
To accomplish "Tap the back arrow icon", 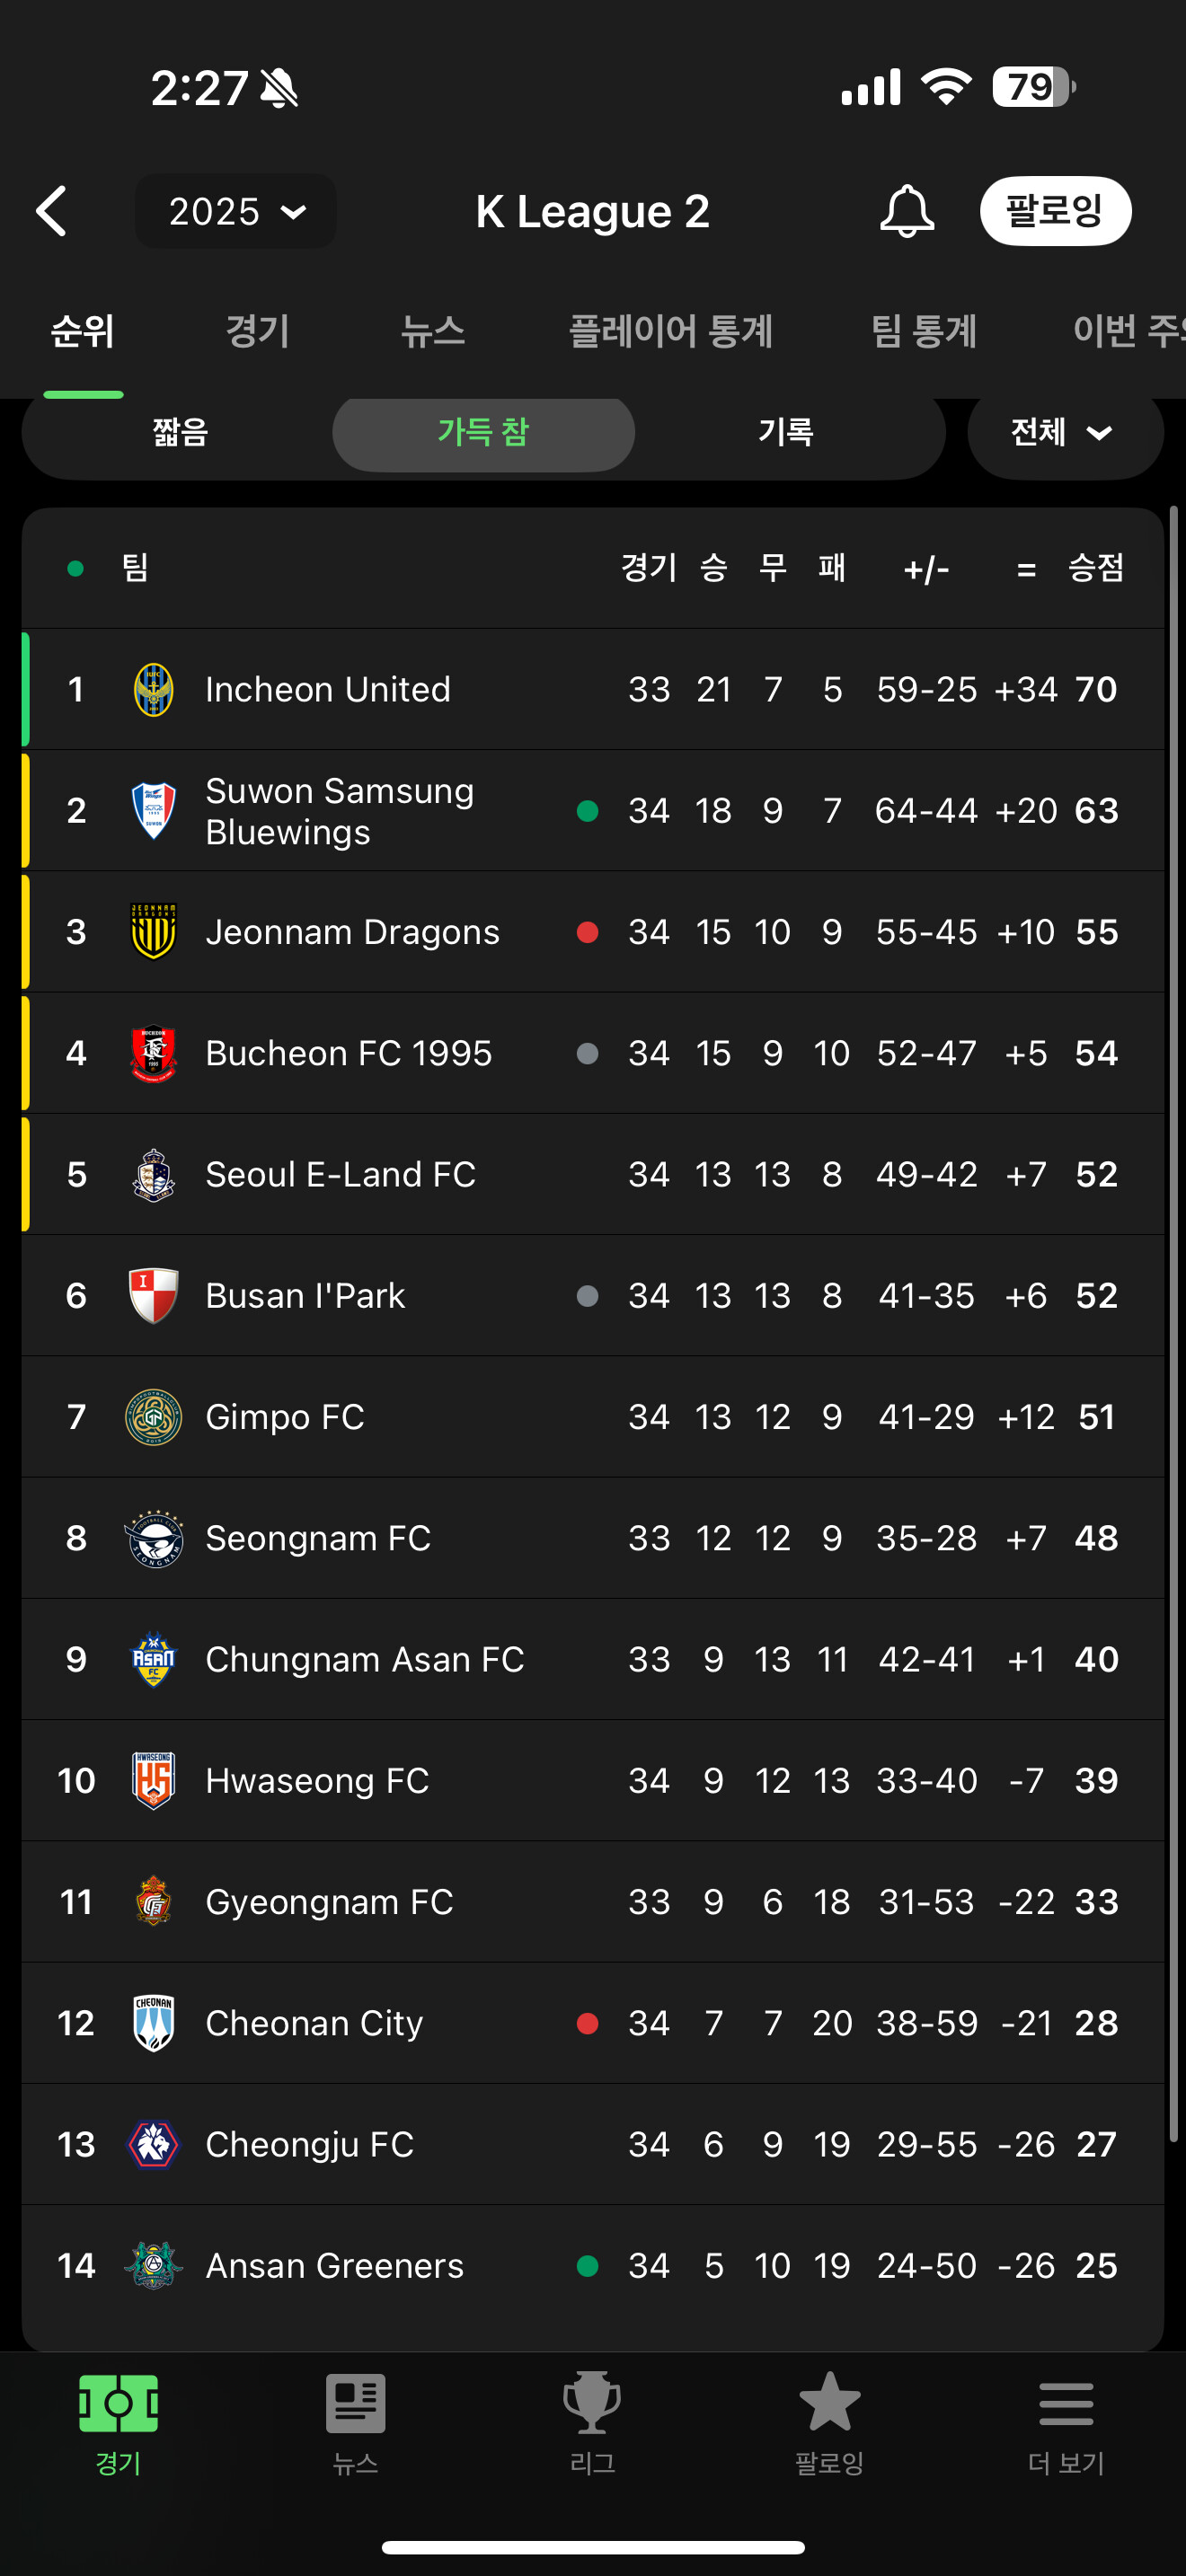I will coord(52,211).
